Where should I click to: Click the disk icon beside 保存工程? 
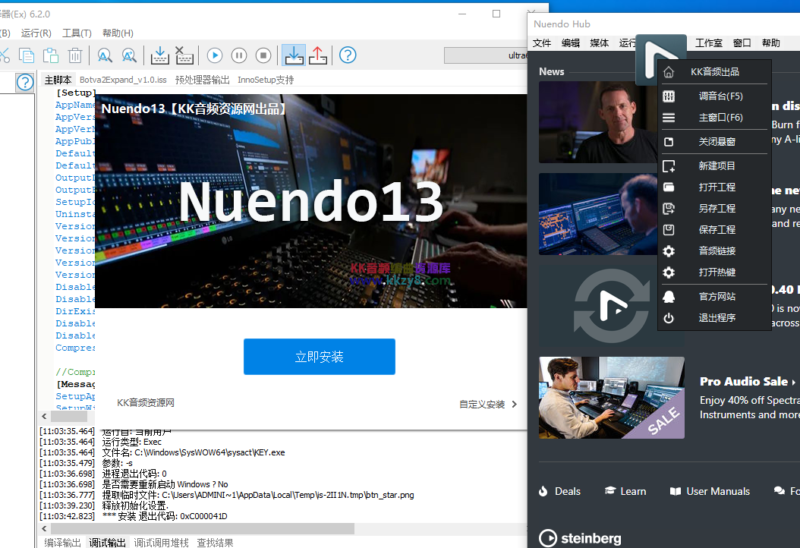pos(668,230)
